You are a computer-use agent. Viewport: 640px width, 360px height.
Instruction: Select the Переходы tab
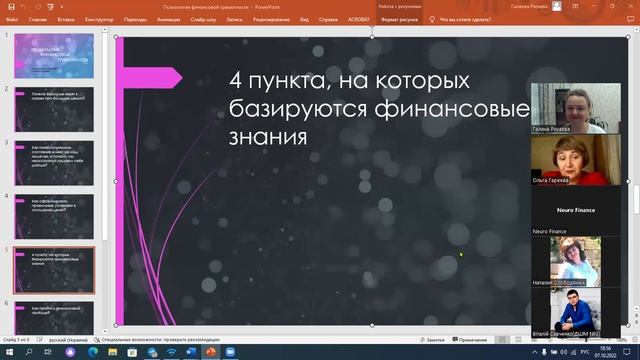click(135, 19)
